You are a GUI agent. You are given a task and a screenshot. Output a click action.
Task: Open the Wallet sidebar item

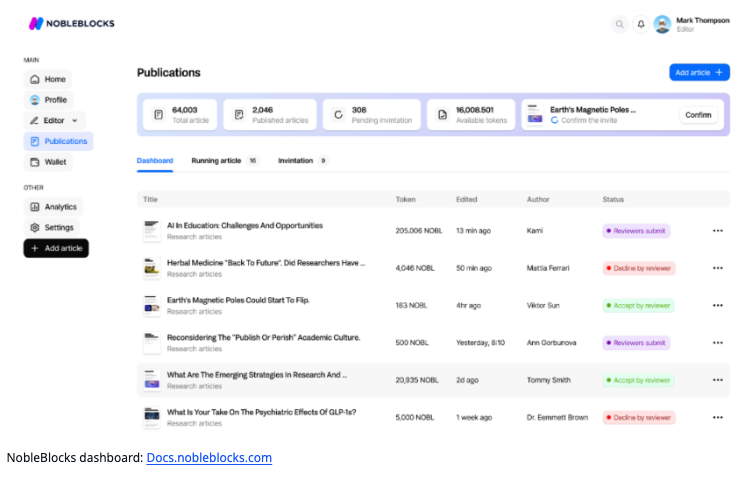coord(48,162)
